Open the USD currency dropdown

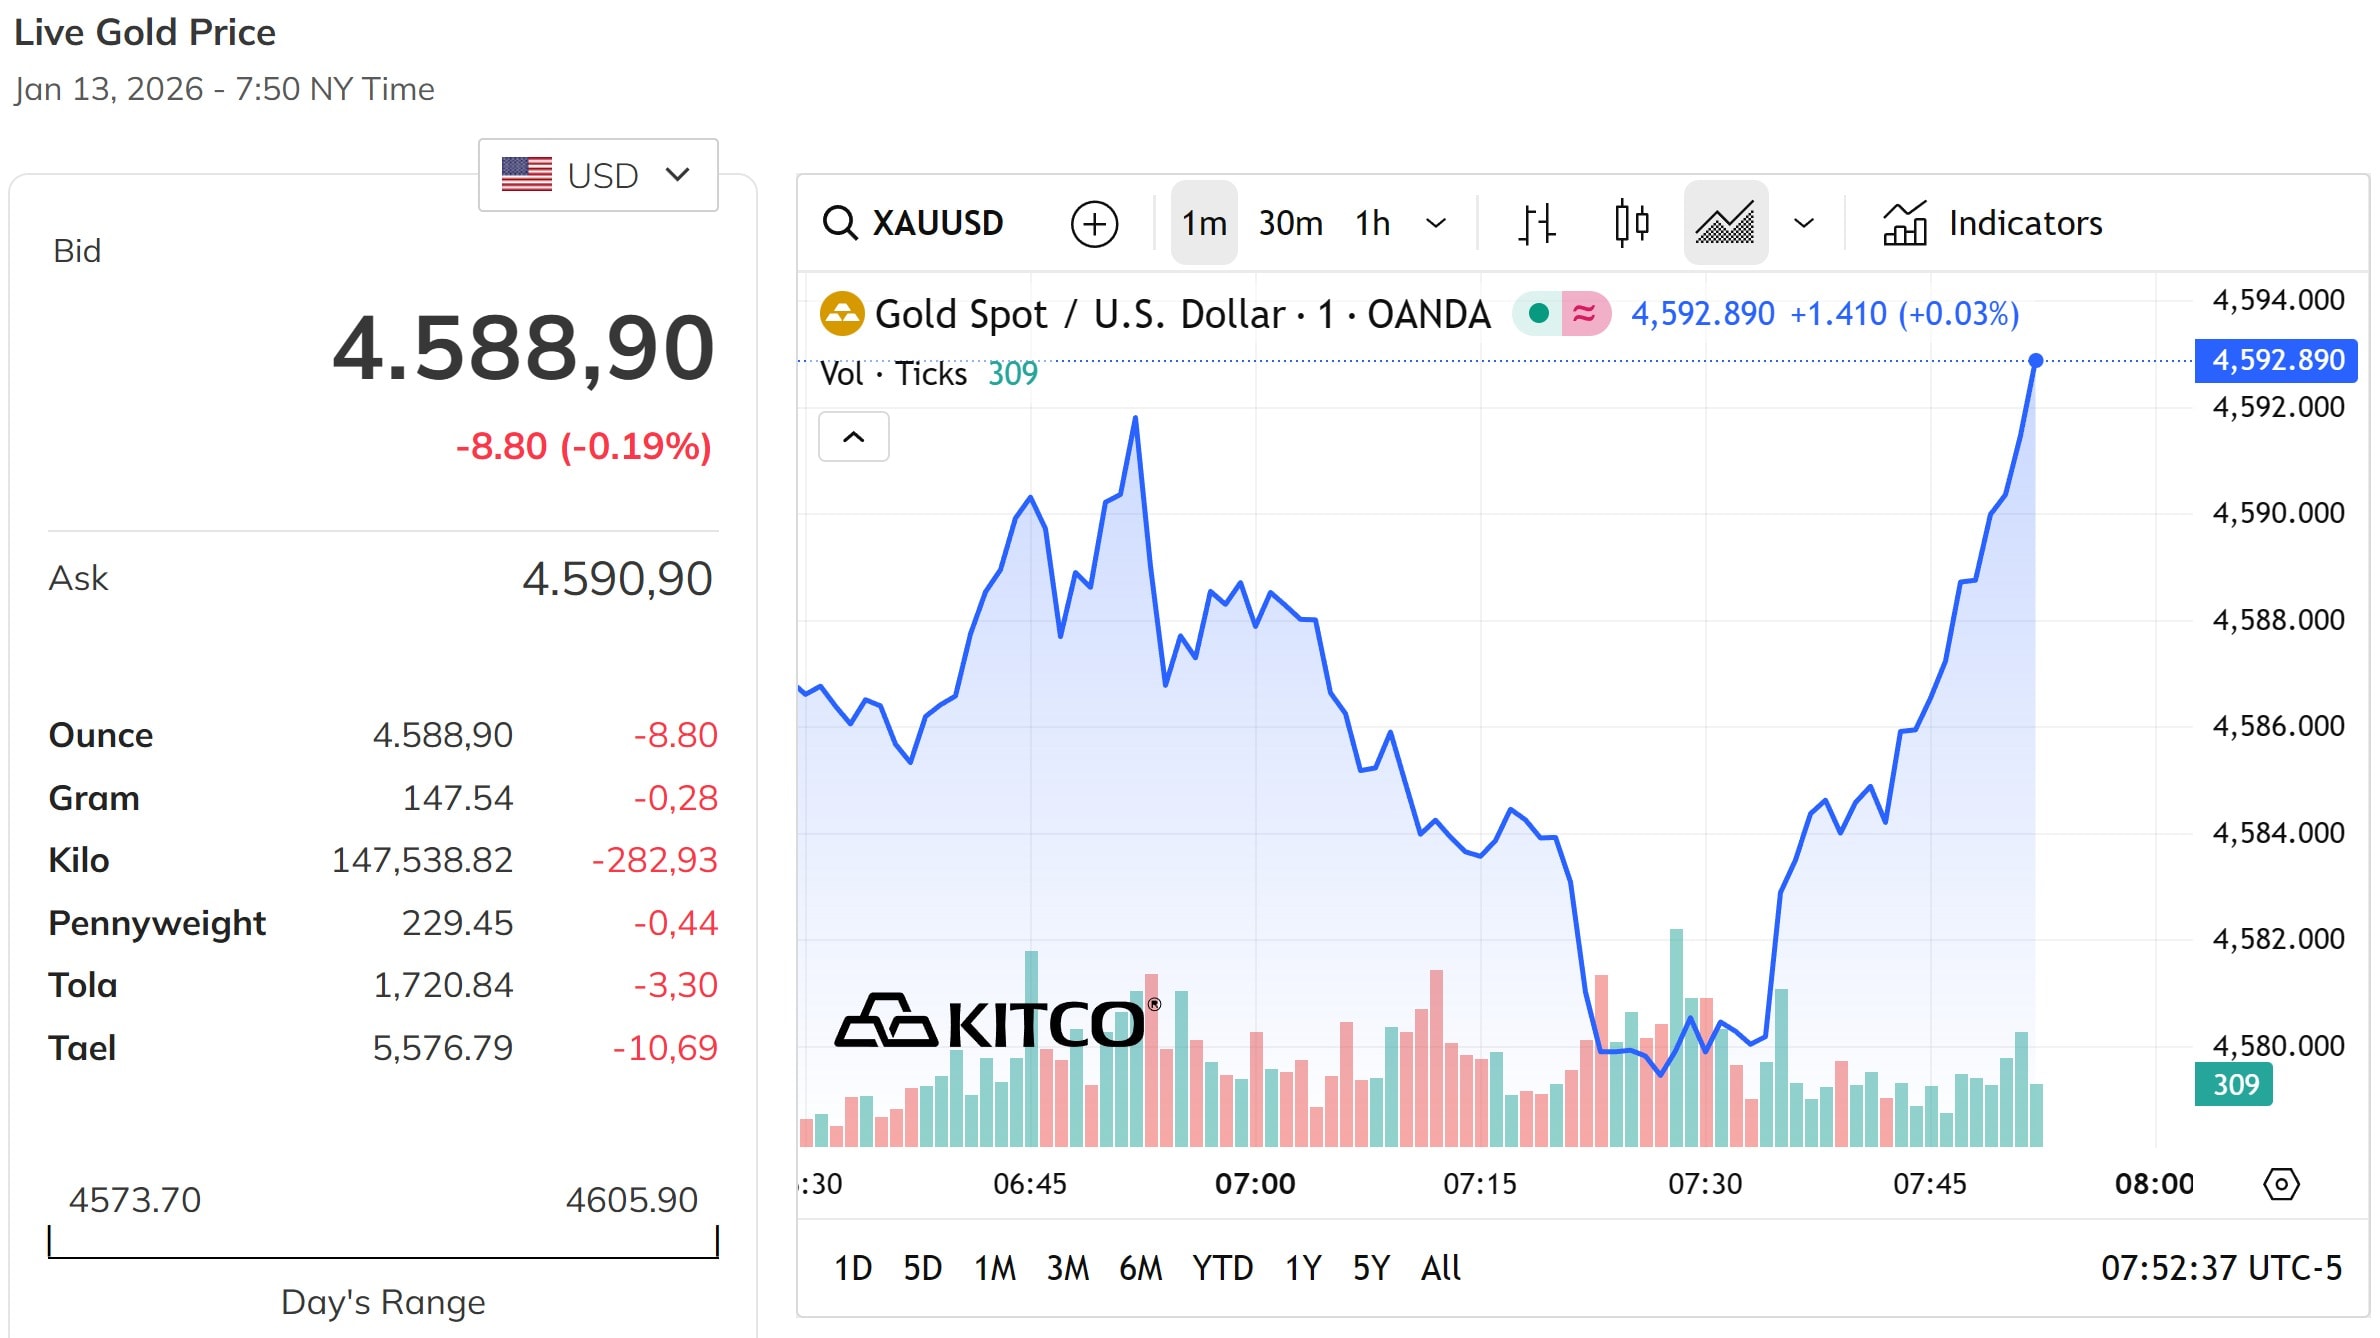tap(597, 175)
